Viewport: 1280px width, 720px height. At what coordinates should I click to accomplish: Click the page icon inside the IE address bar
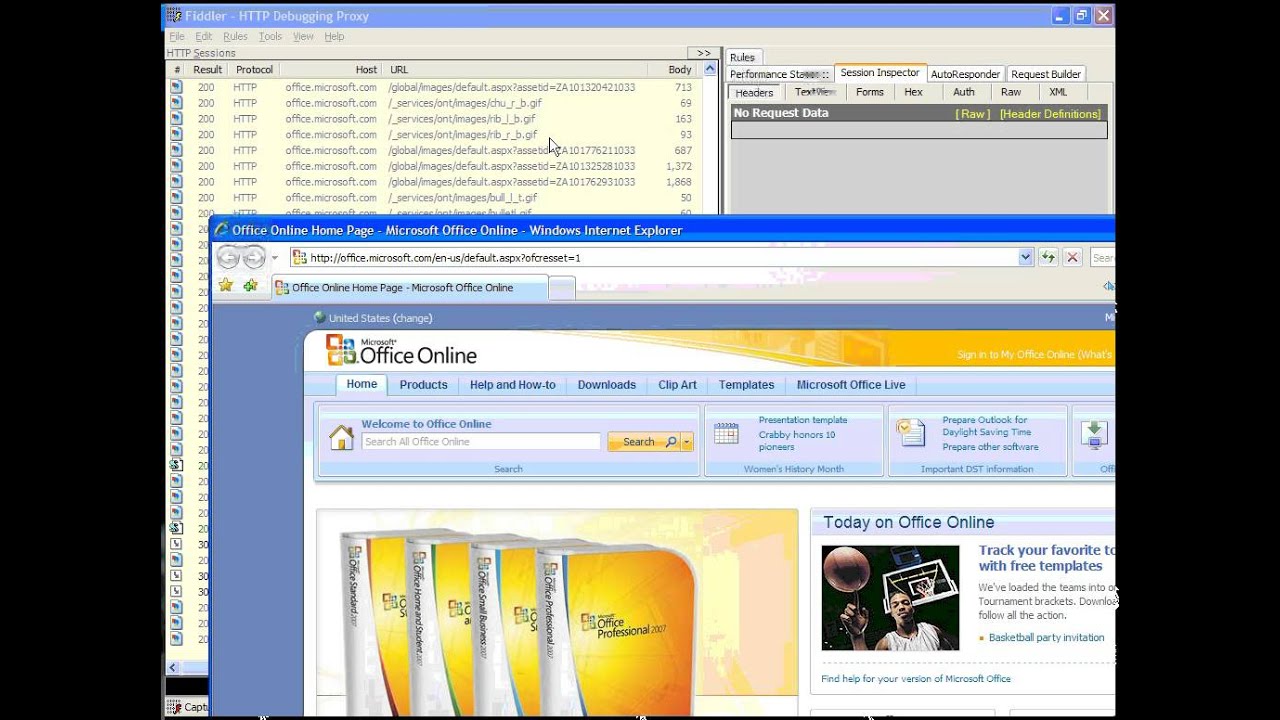coord(299,258)
